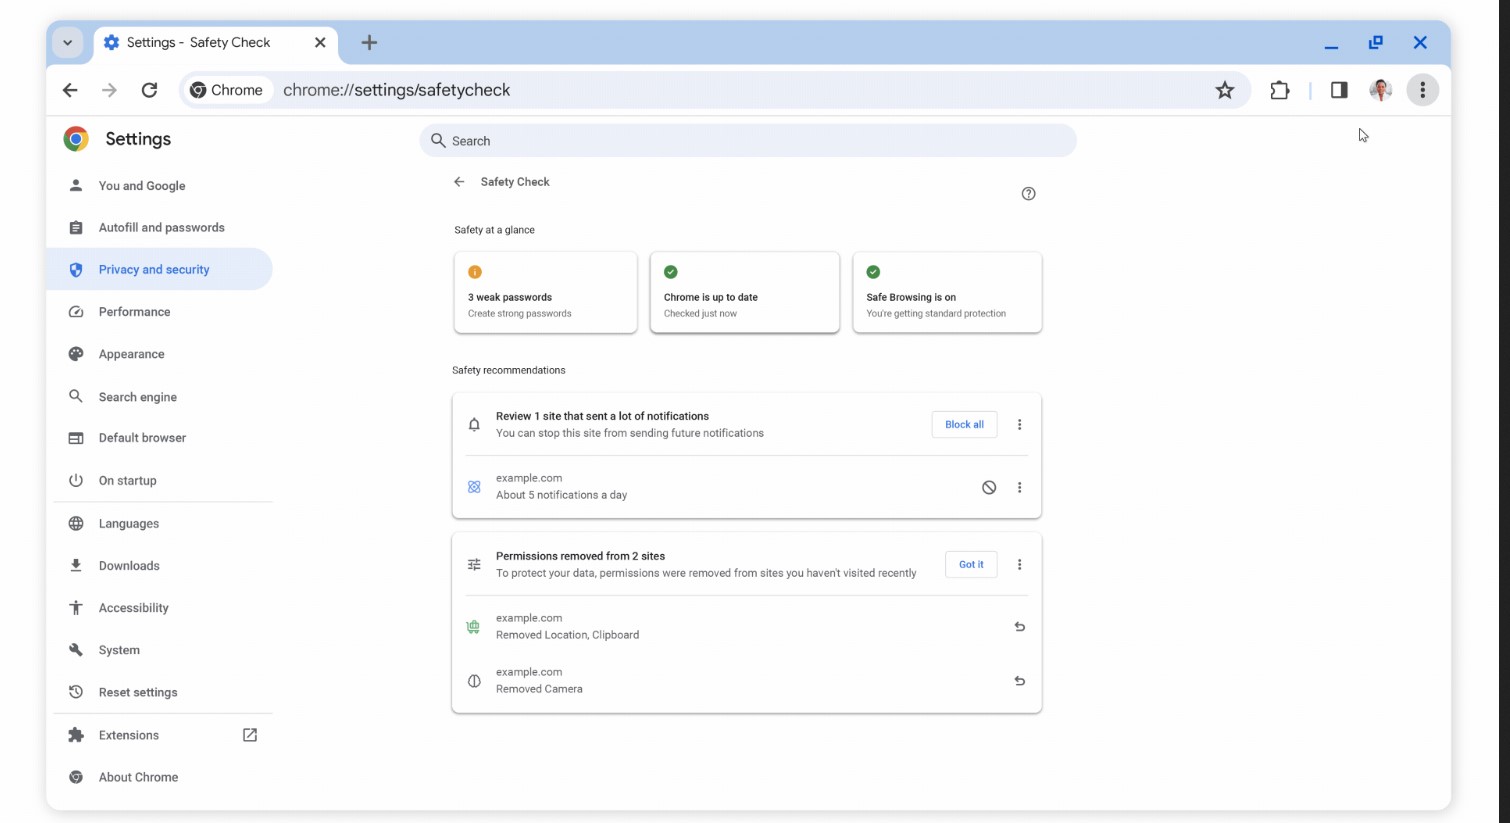Click the settings Search field
Screen dimensions: 1510x823
coord(748,141)
